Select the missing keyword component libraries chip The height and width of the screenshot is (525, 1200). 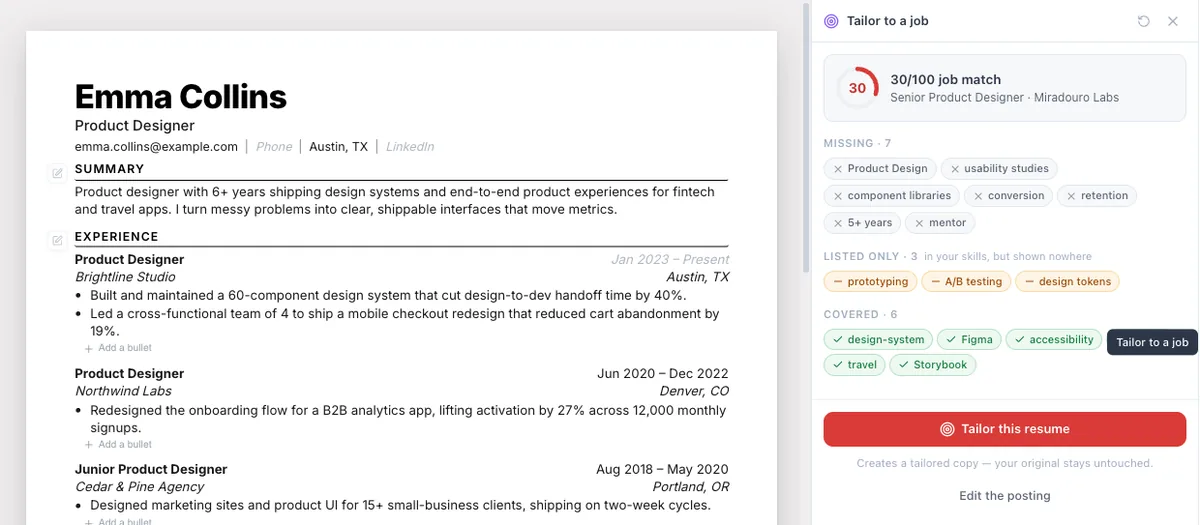click(892, 196)
